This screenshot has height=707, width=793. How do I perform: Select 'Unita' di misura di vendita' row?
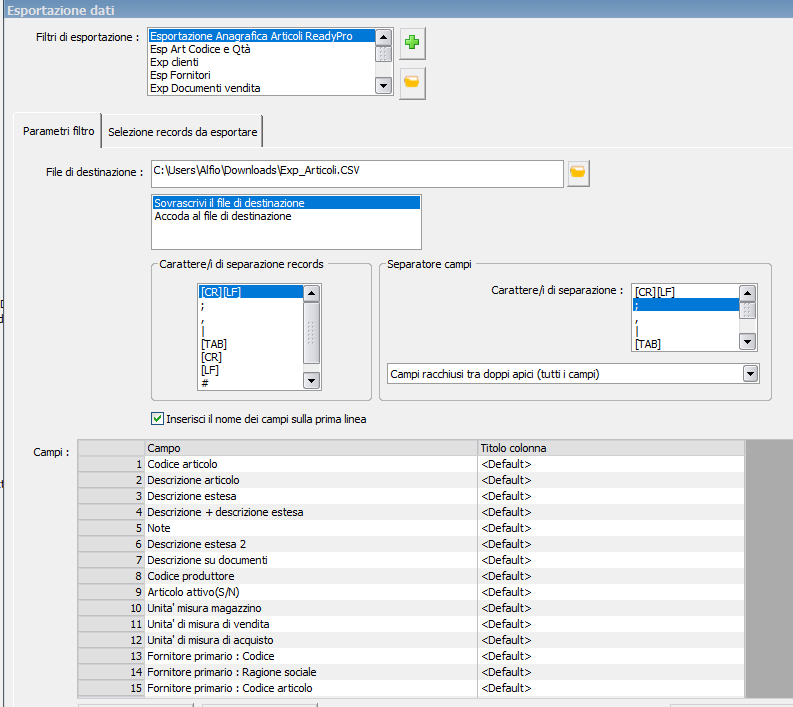point(311,624)
